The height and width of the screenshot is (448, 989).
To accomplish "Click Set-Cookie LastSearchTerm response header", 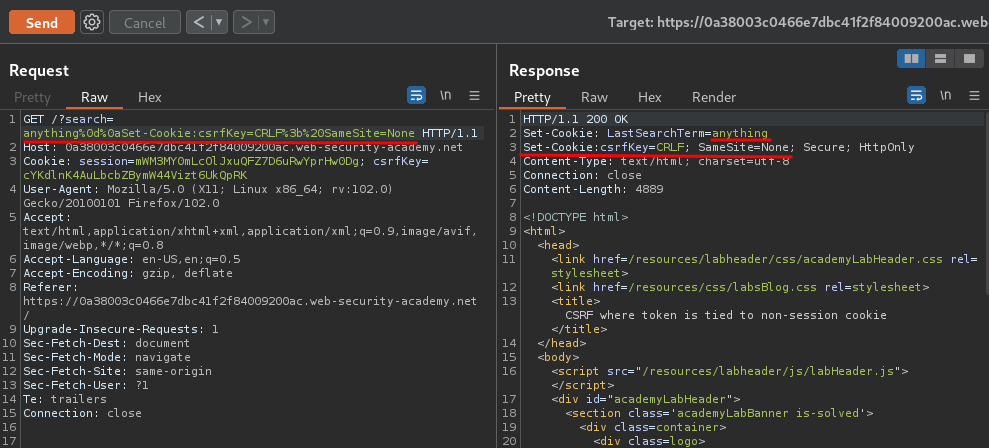I will pyautogui.click(x=645, y=133).
